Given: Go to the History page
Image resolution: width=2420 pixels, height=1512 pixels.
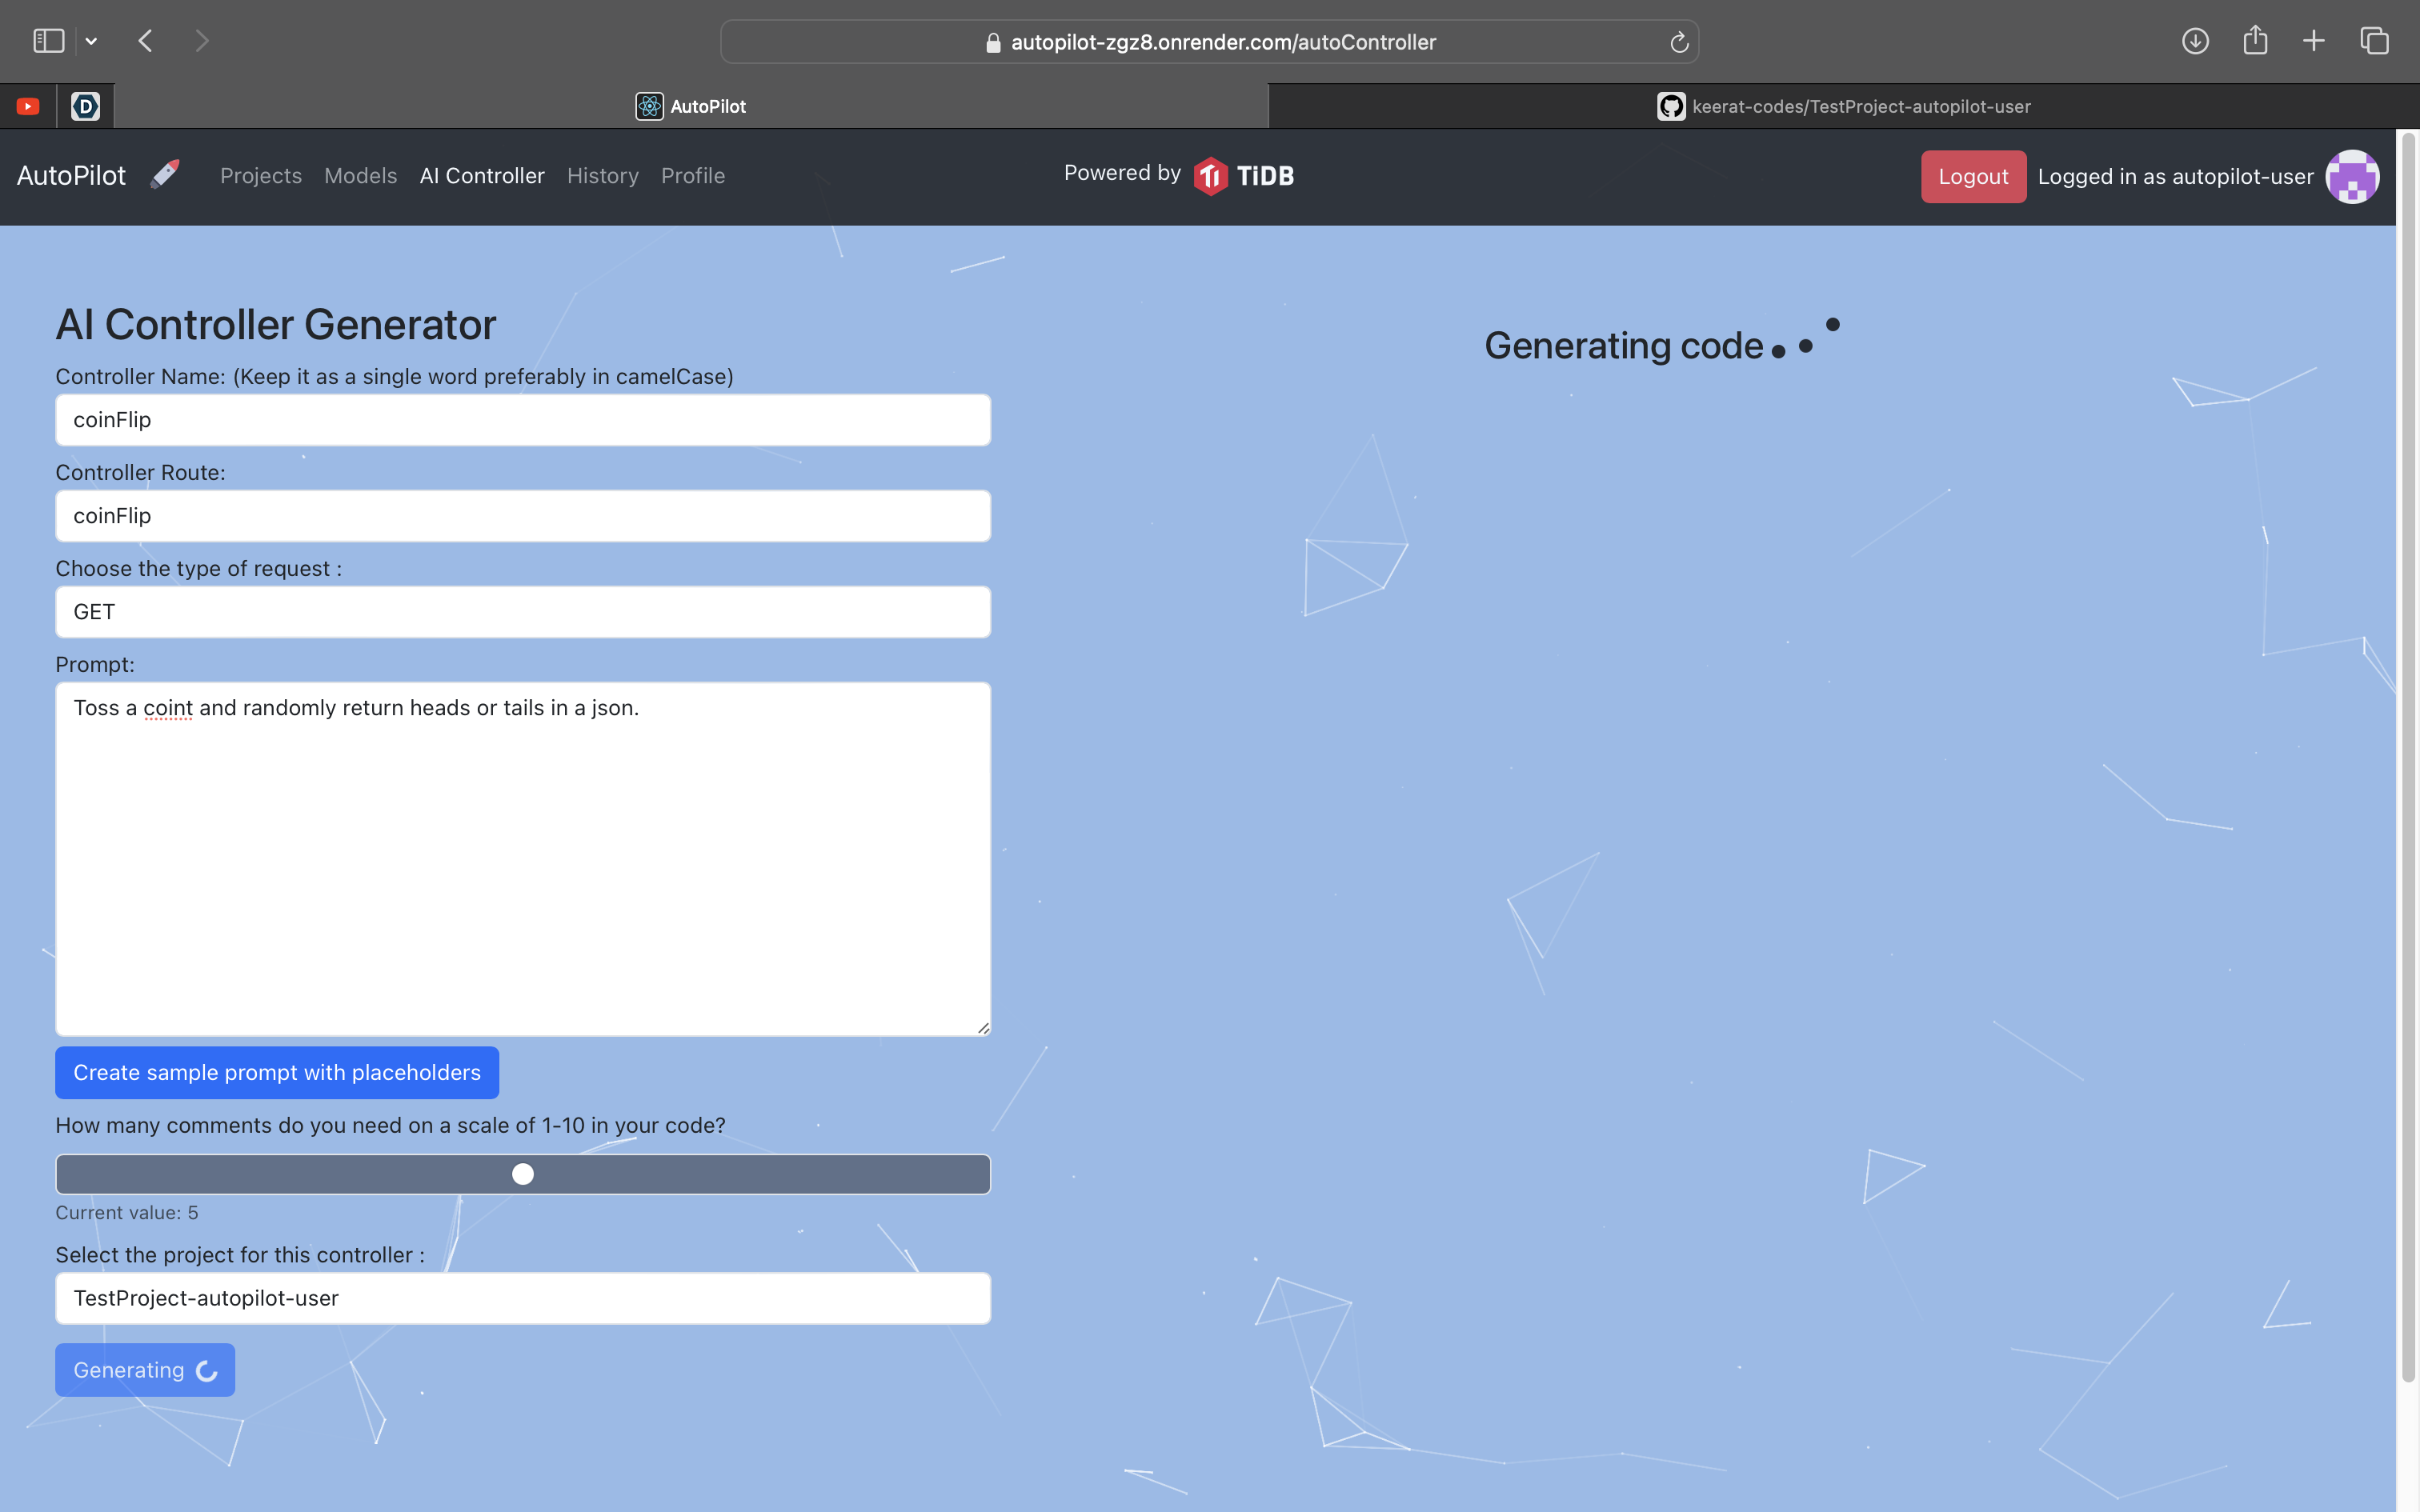Looking at the screenshot, I should coord(602,176).
